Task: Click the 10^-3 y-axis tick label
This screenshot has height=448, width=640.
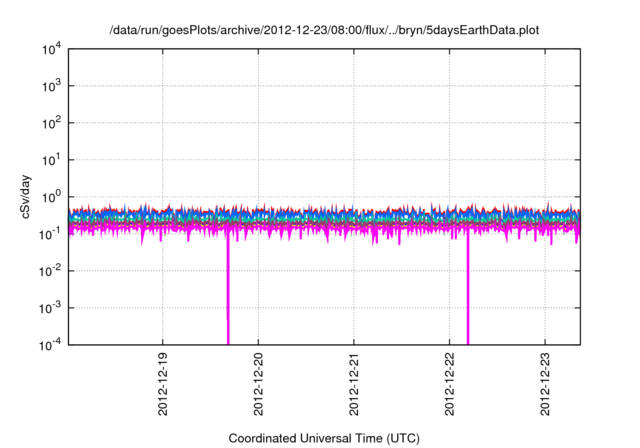Action: pyautogui.click(x=50, y=308)
